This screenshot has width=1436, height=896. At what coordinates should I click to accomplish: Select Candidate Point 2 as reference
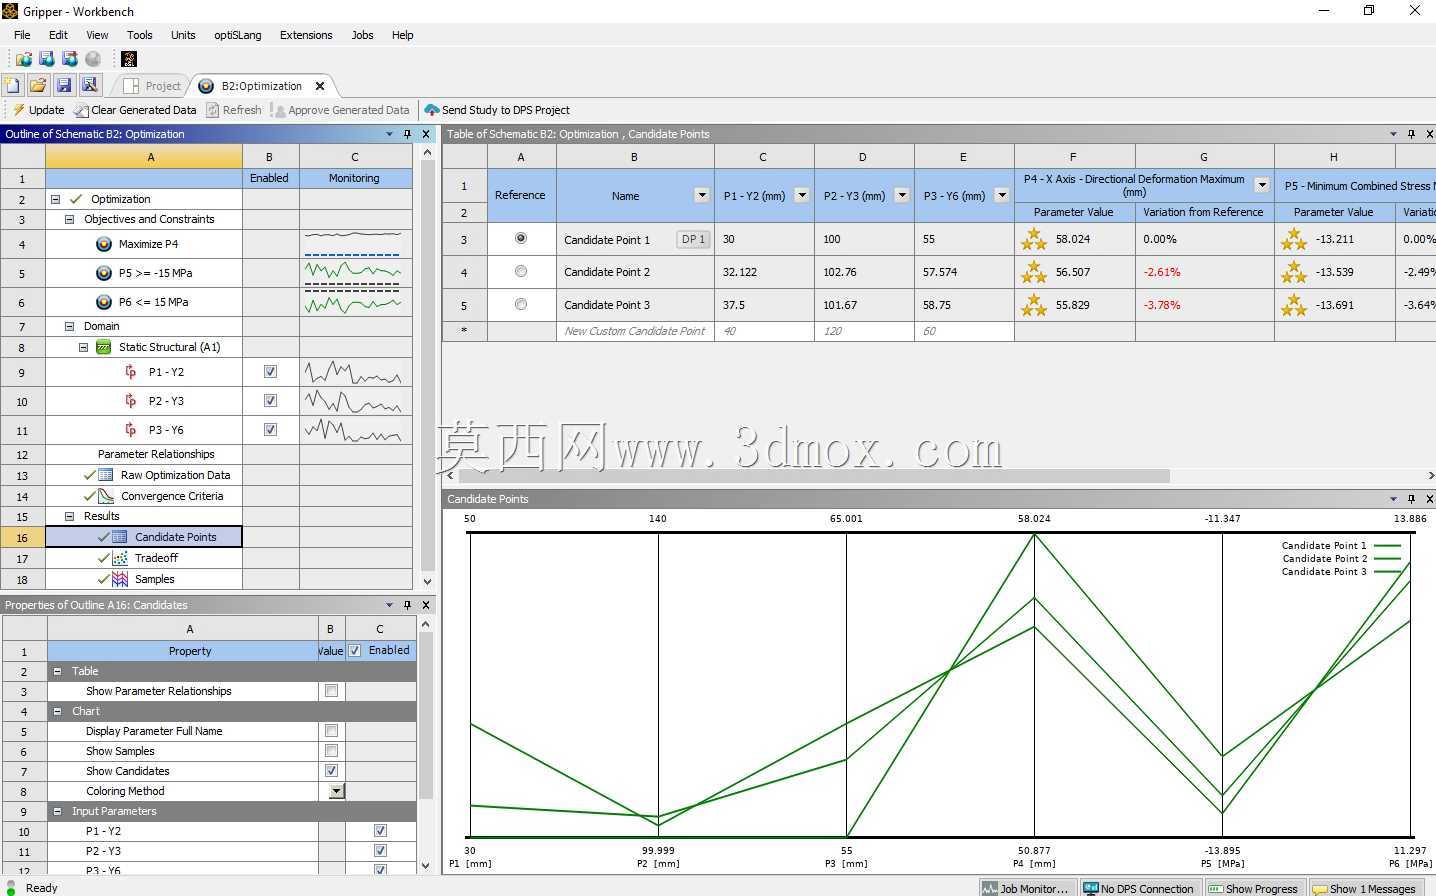point(520,271)
